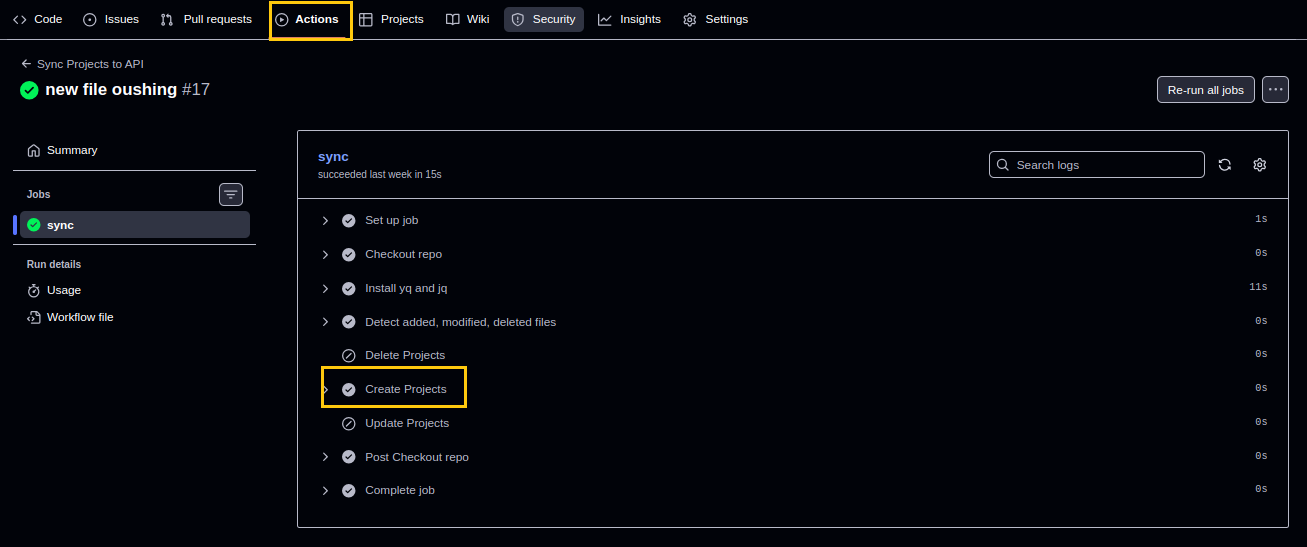Expand the Install yq and jq step
Image resolution: width=1307 pixels, height=547 pixels.
(325, 288)
